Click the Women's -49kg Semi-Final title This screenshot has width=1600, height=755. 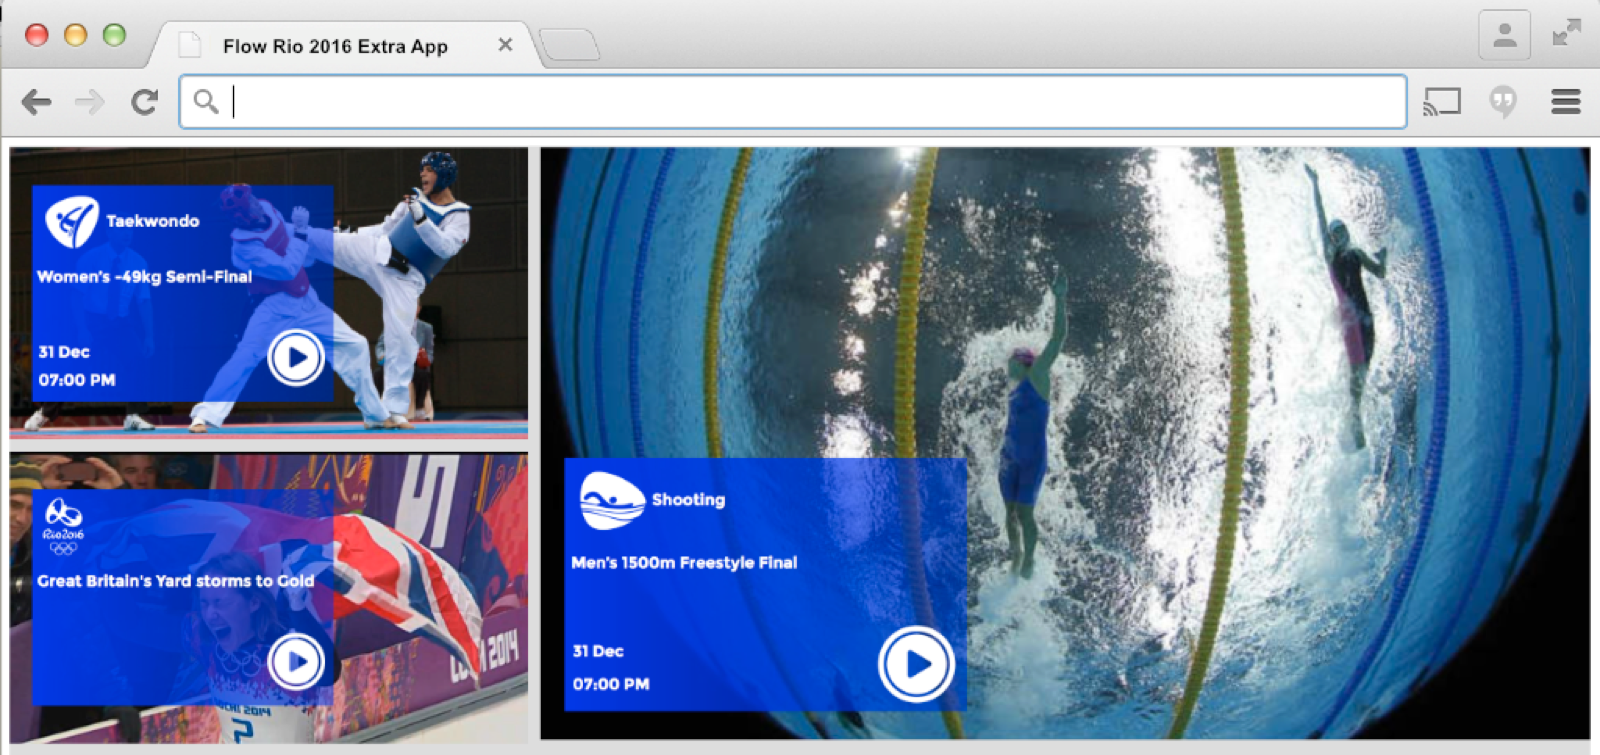tap(144, 277)
